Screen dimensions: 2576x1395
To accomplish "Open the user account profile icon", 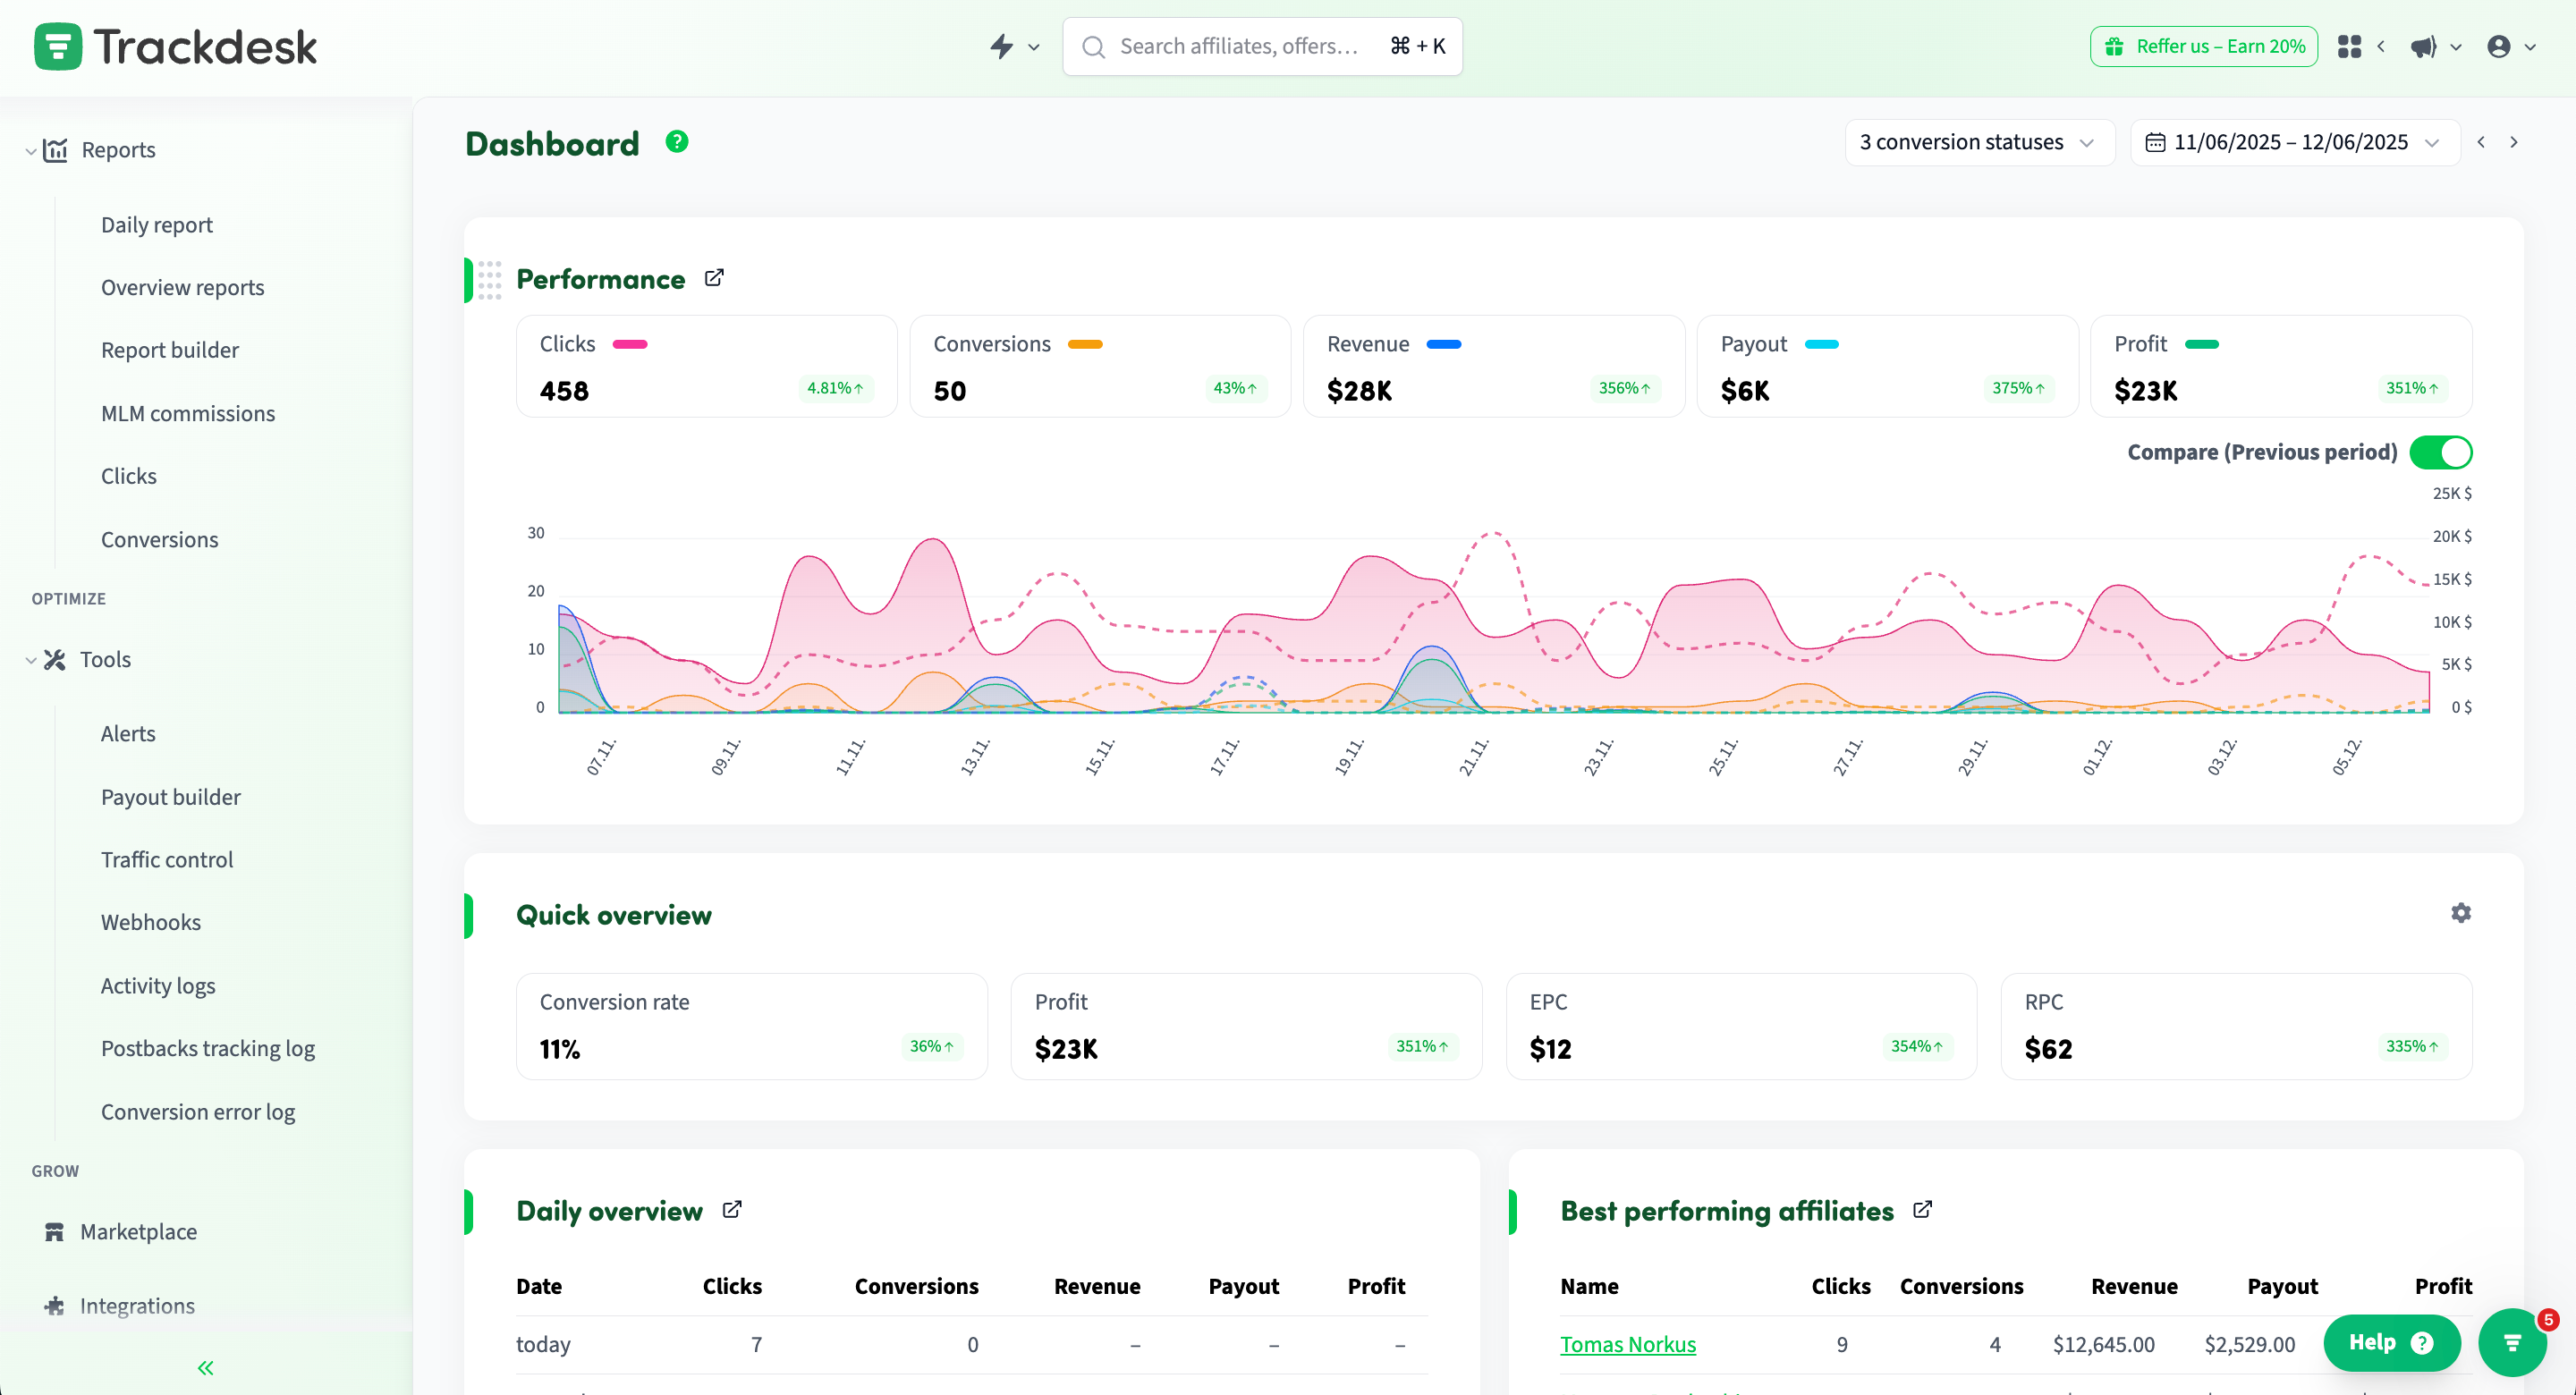I will (2498, 47).
